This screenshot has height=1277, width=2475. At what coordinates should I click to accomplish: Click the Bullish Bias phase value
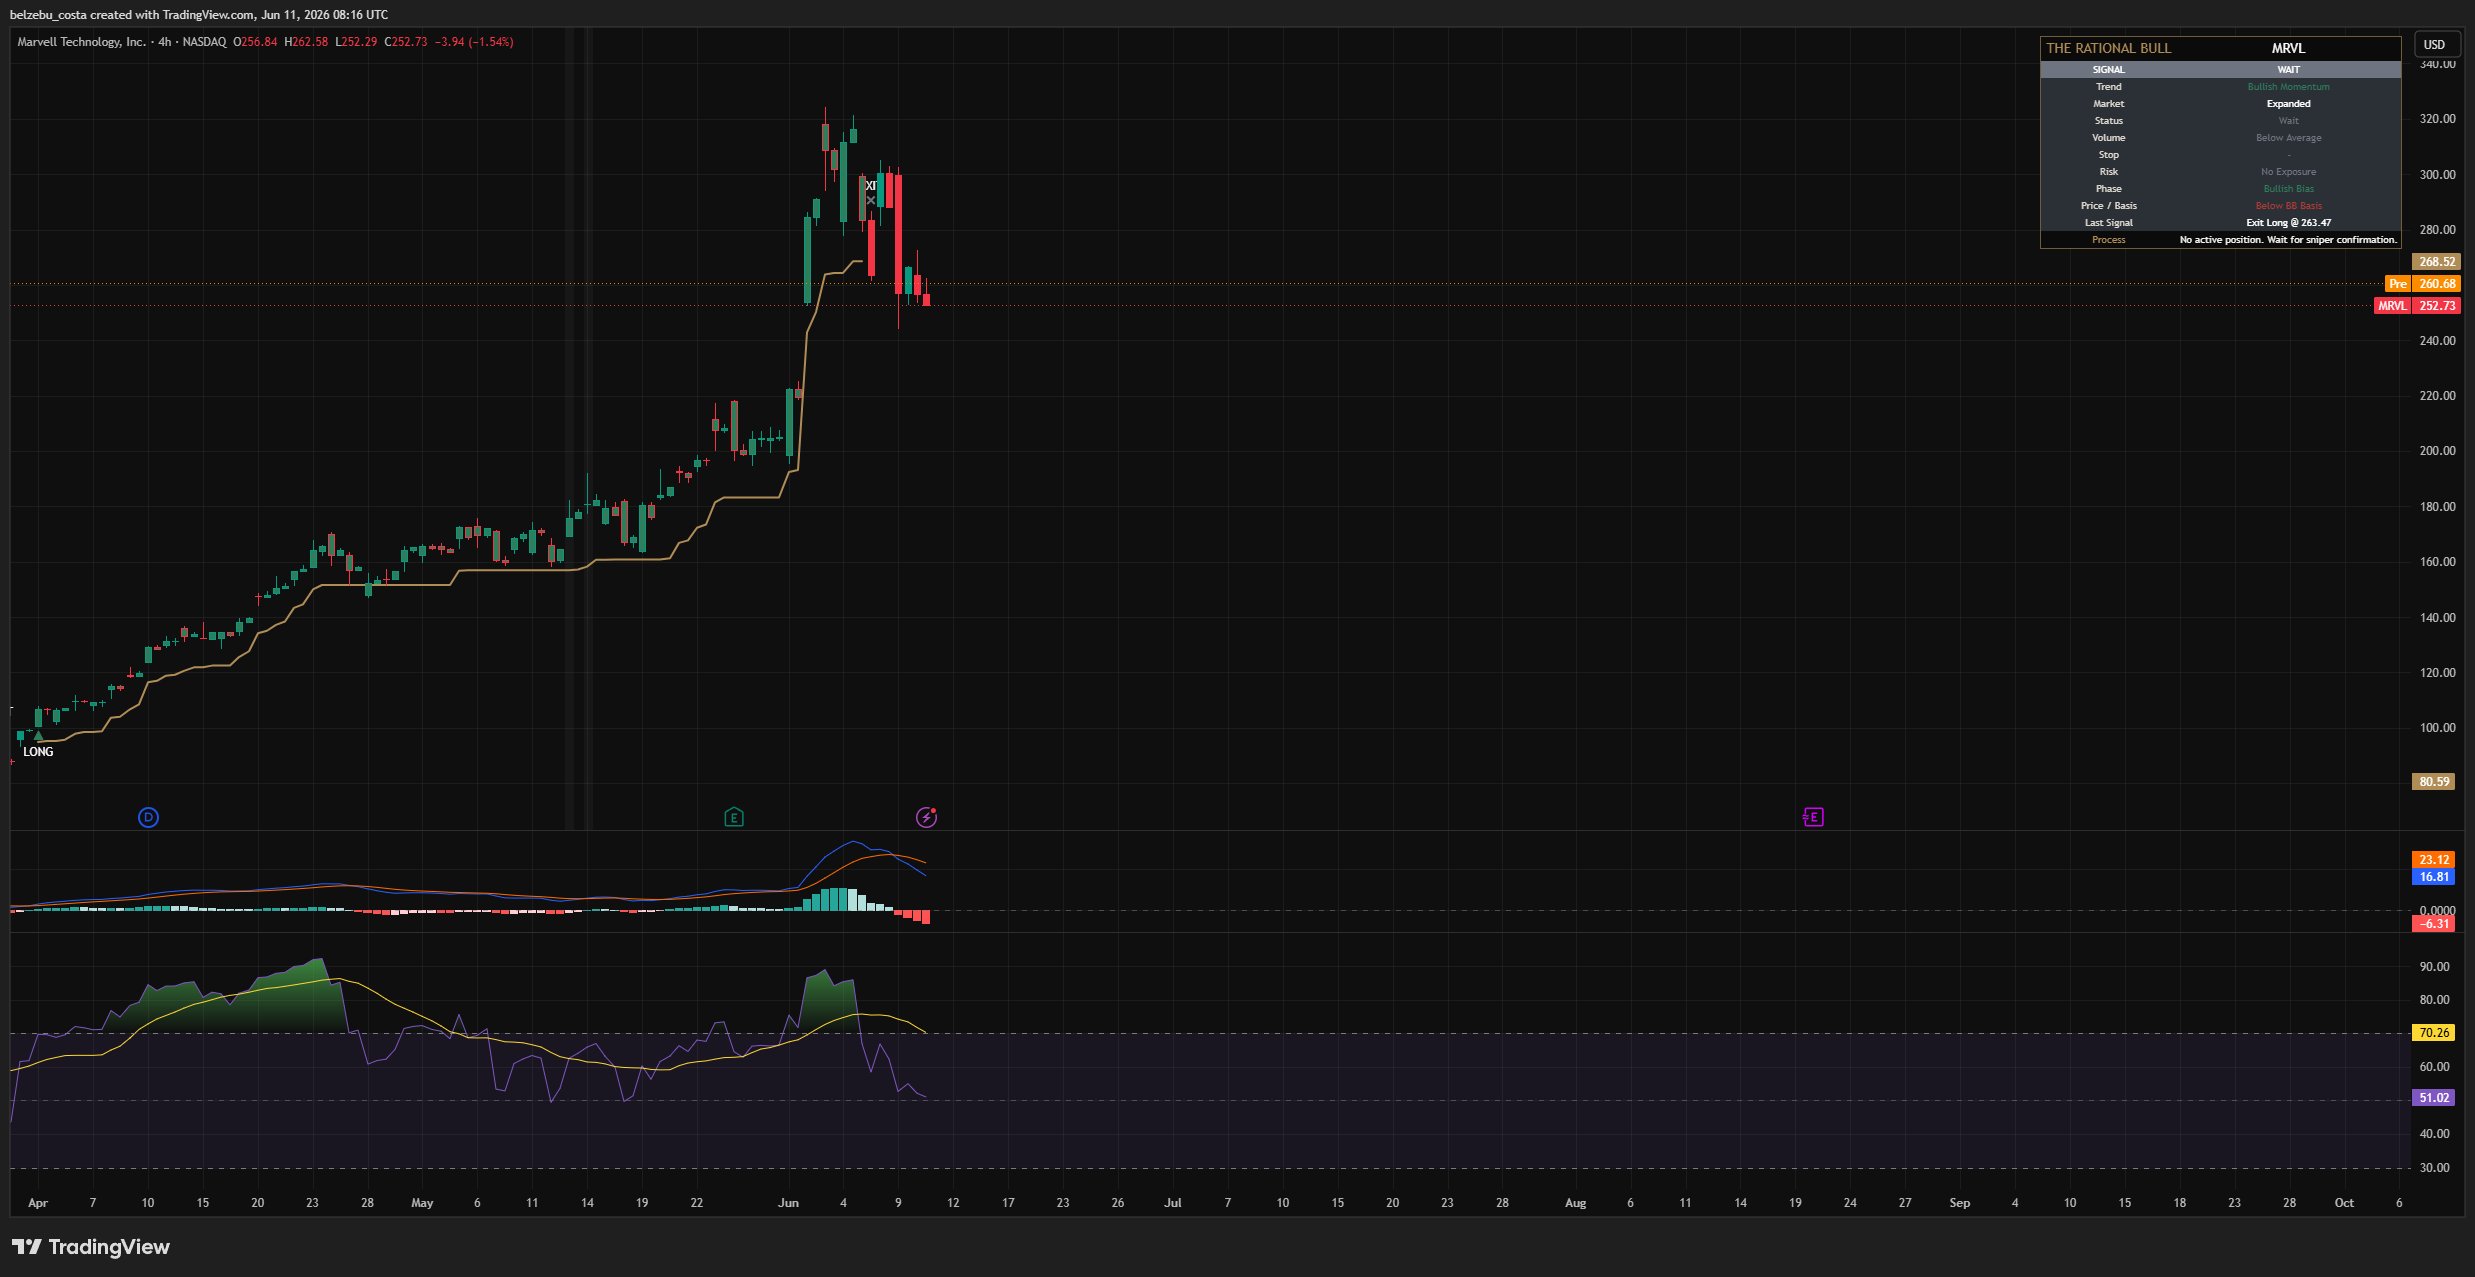click(2288, 189)
